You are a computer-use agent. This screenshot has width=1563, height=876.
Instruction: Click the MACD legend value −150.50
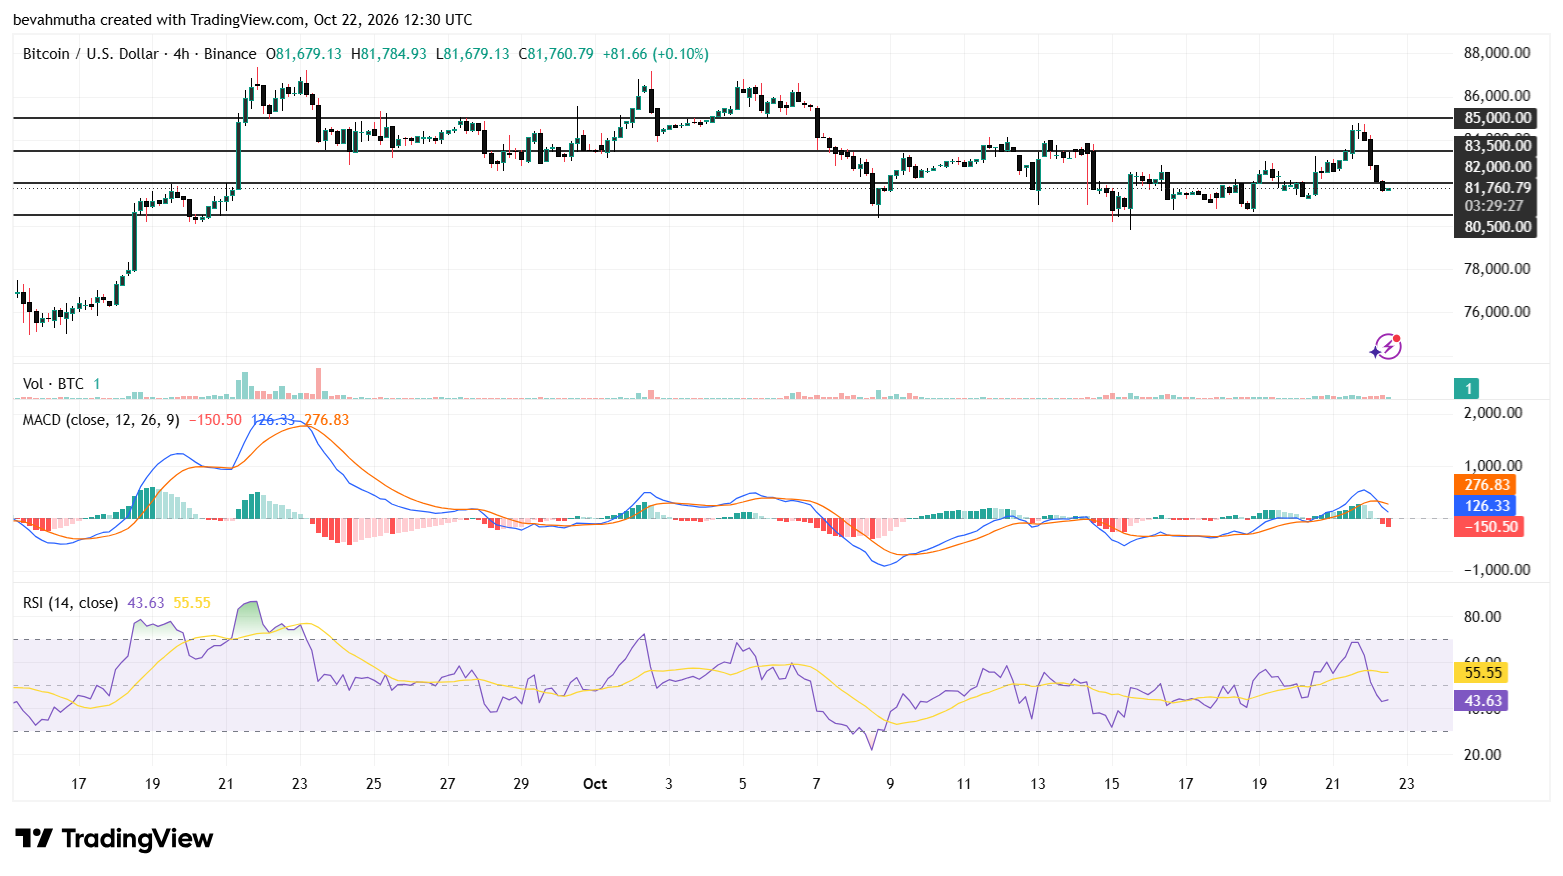(215, 420)
